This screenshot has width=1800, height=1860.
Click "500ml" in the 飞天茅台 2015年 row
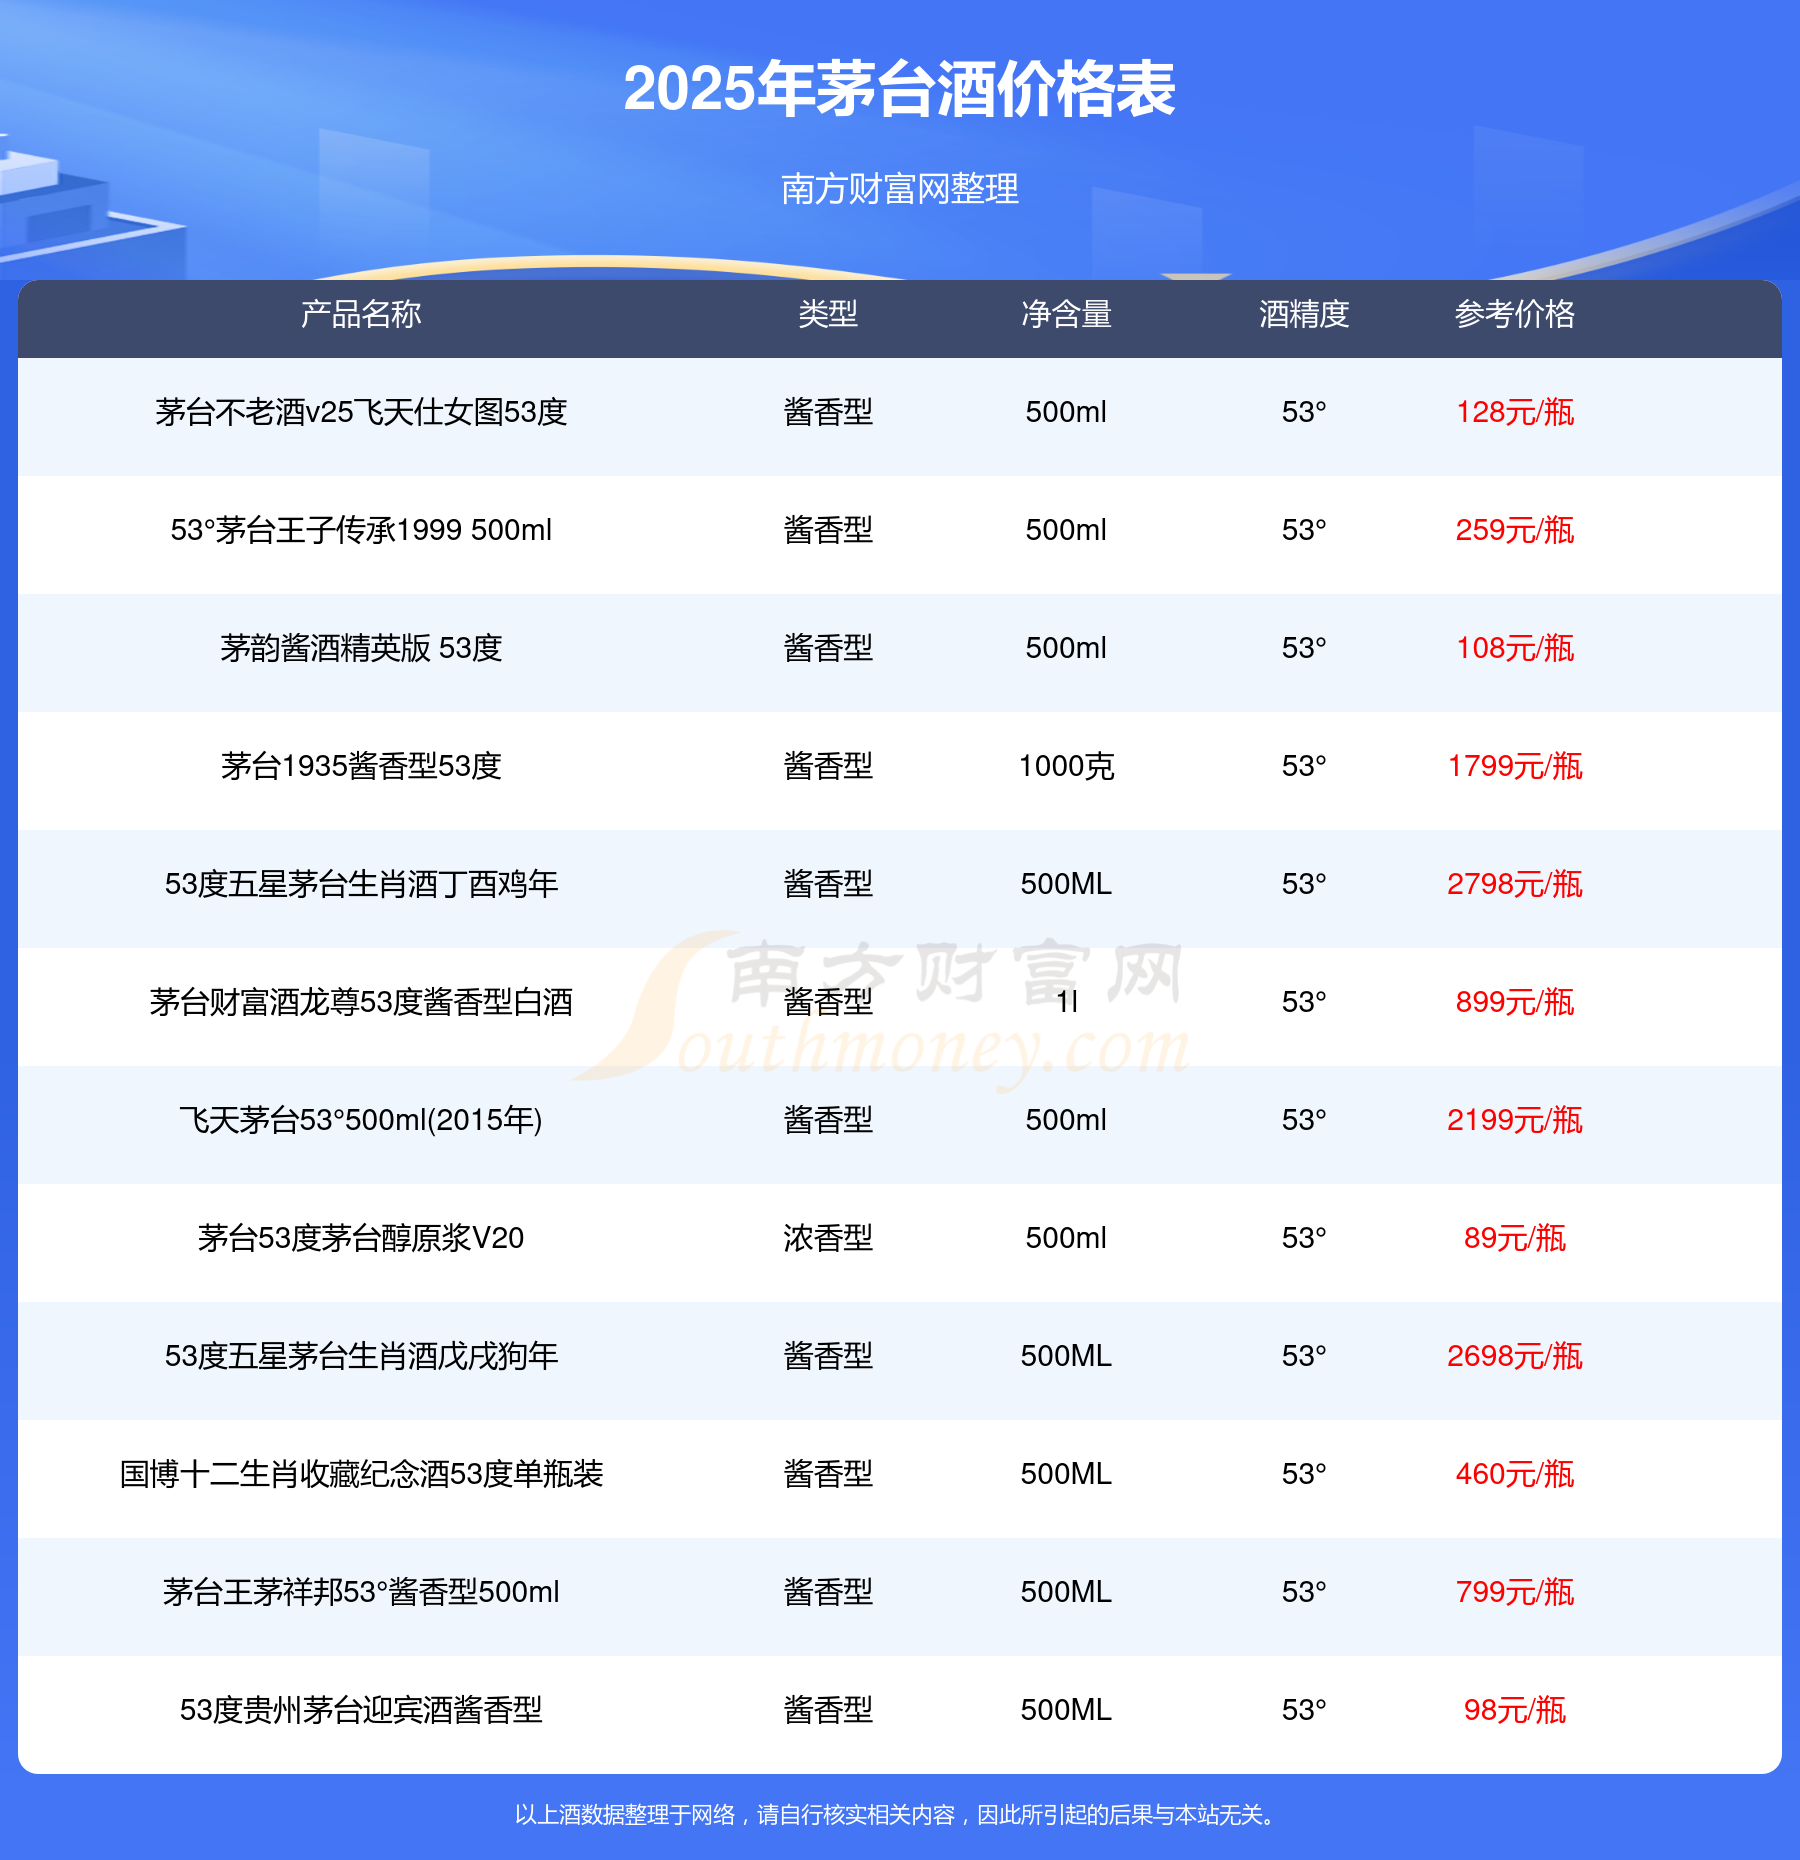[1066, 1120]
